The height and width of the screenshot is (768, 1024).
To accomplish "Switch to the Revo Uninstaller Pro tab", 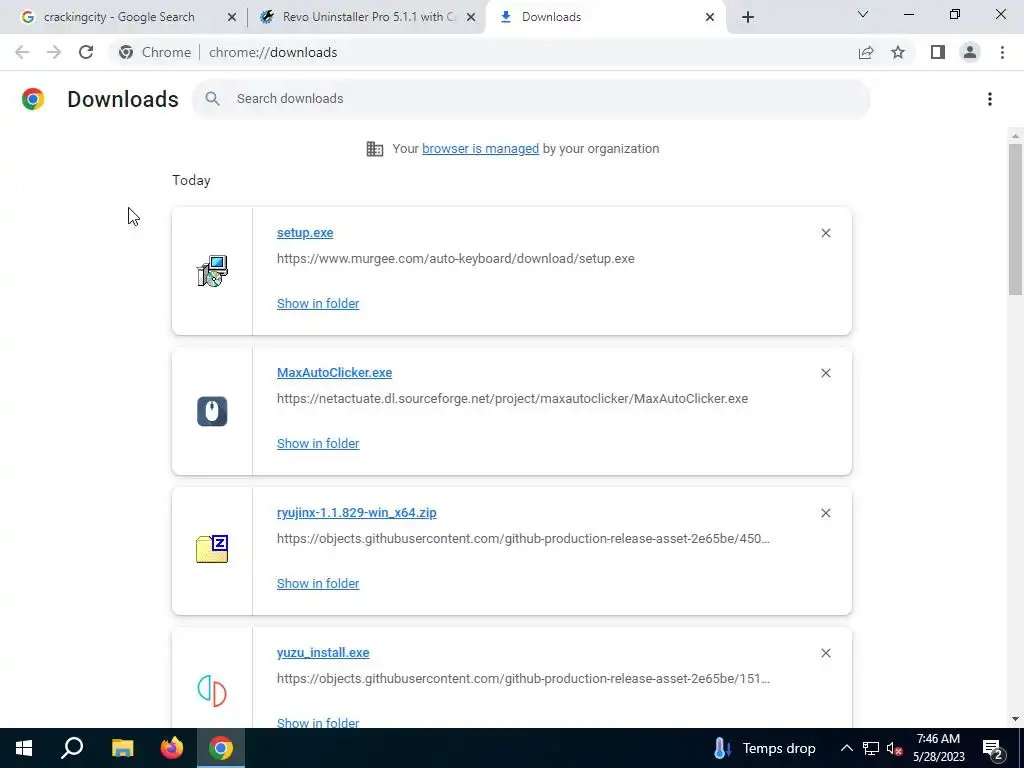I will coord(369,17).
